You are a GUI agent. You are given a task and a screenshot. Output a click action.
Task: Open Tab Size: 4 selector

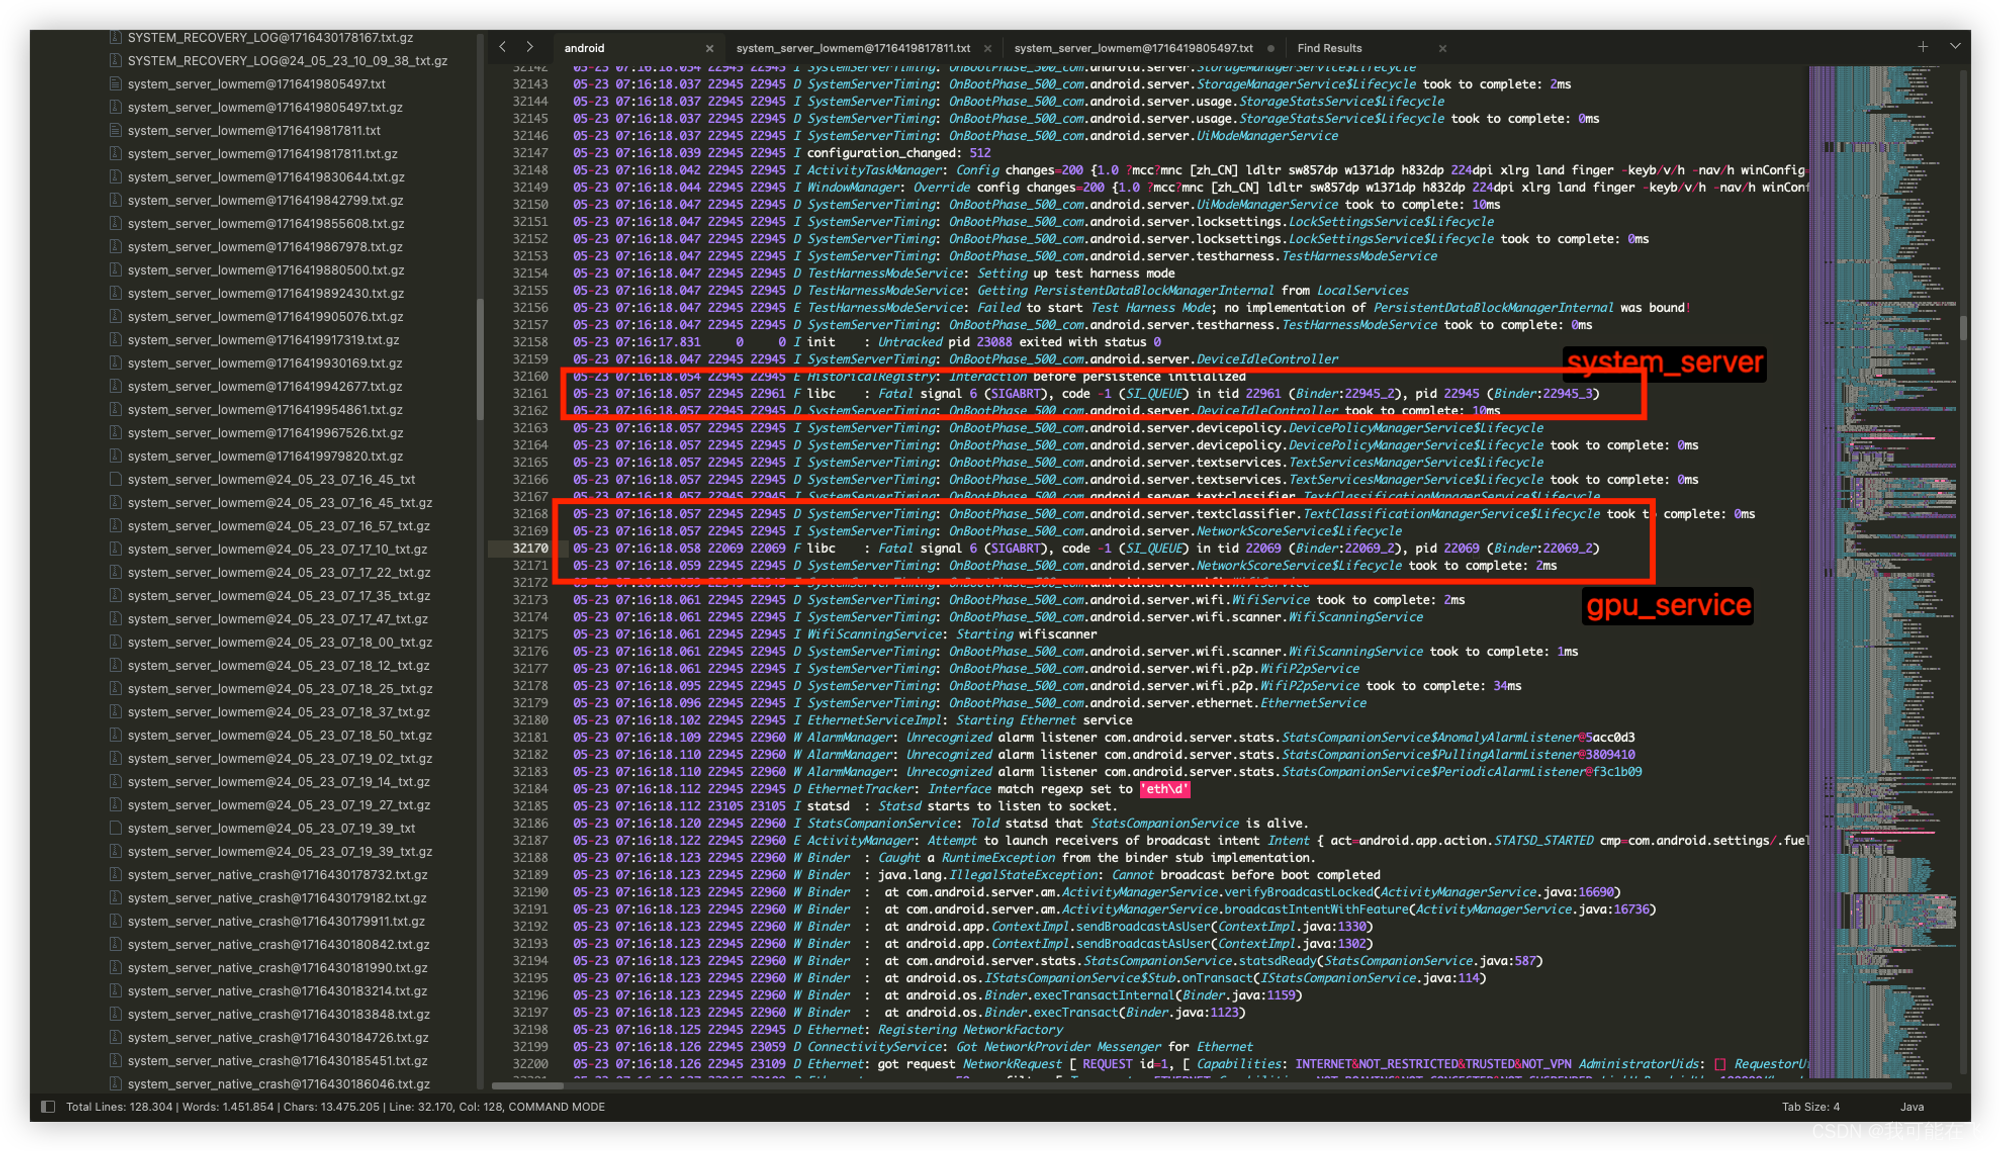[1810, 1106]
